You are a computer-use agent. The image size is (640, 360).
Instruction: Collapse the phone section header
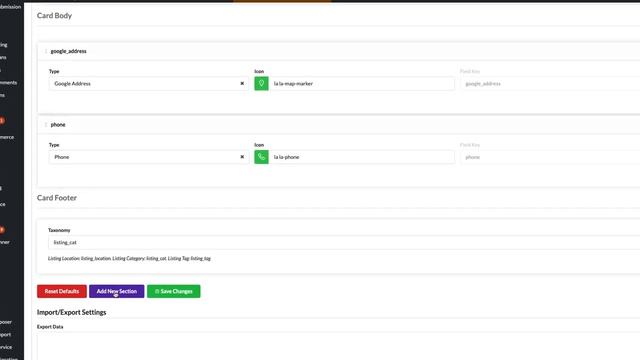[339, 124]
